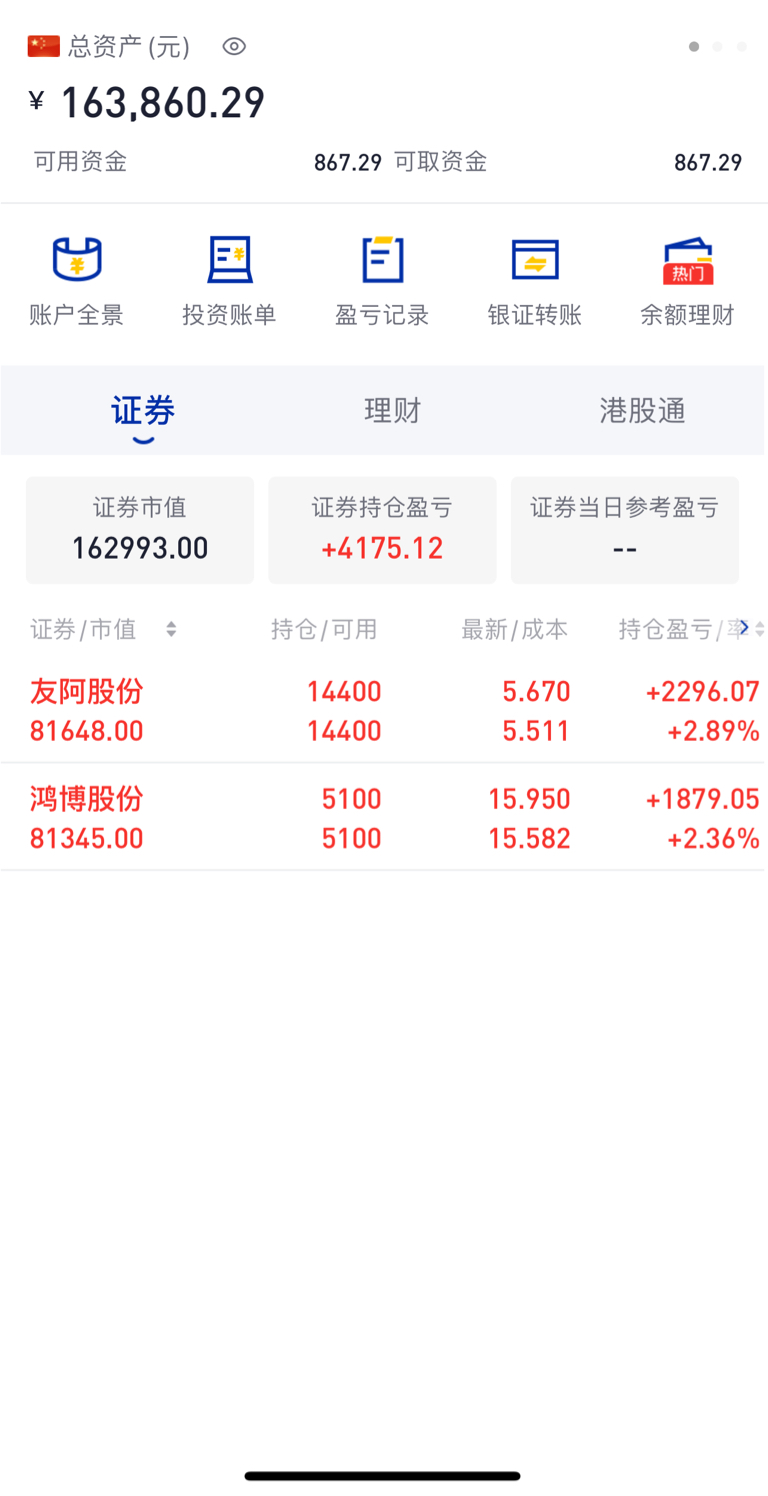Sort the list by the 证券/市值 column arrows
The height and width of the screenshot is (1496, 768).
171,629
